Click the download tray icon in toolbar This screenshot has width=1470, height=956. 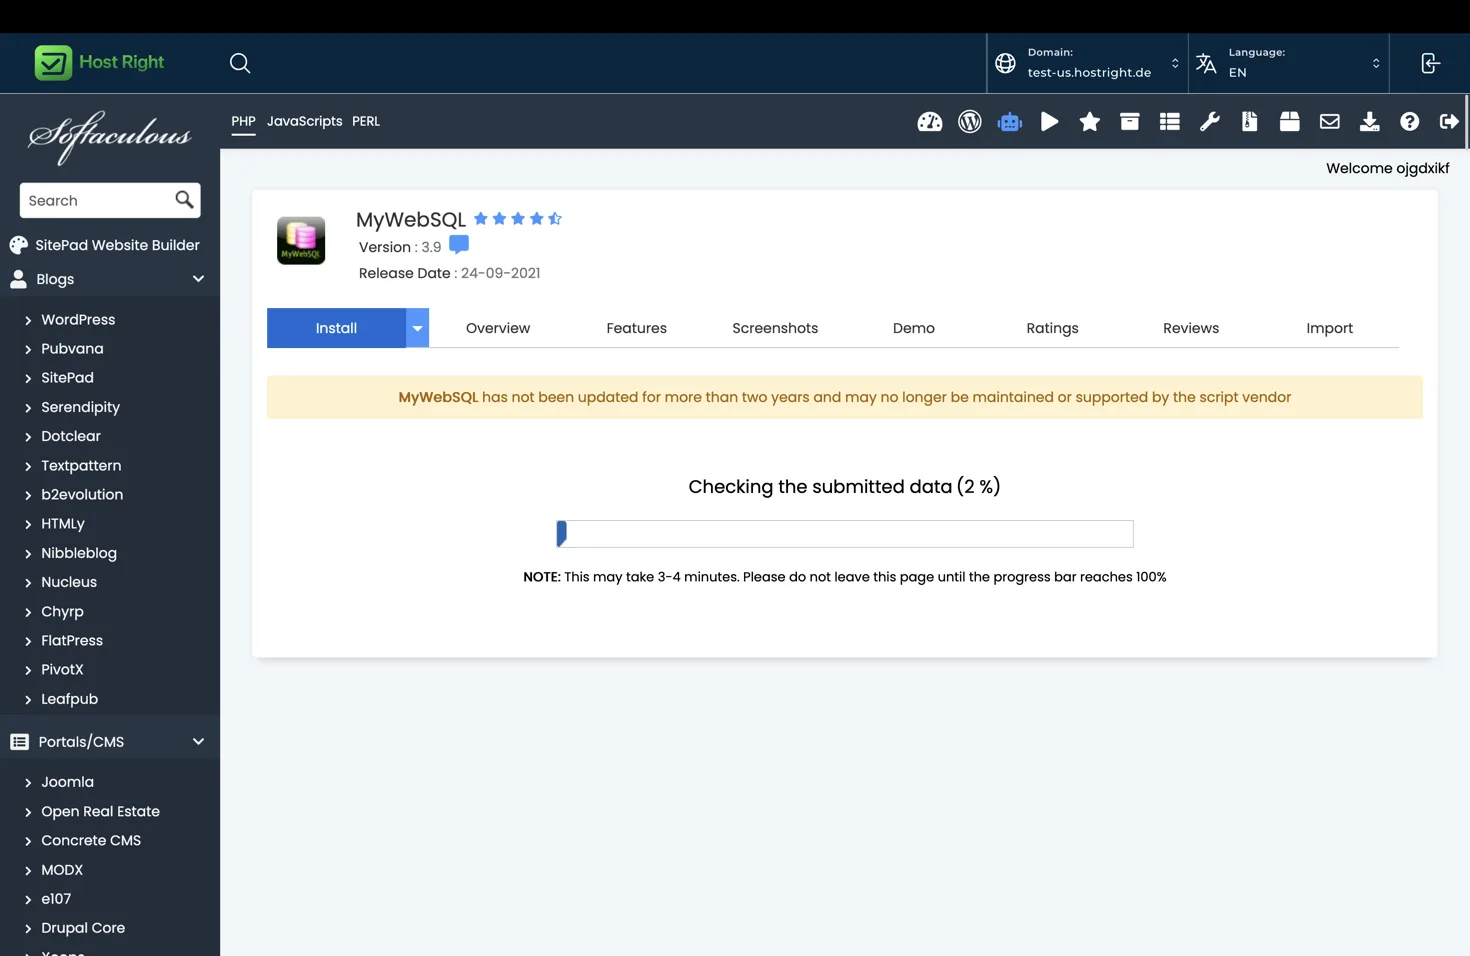click(1369, 122)
